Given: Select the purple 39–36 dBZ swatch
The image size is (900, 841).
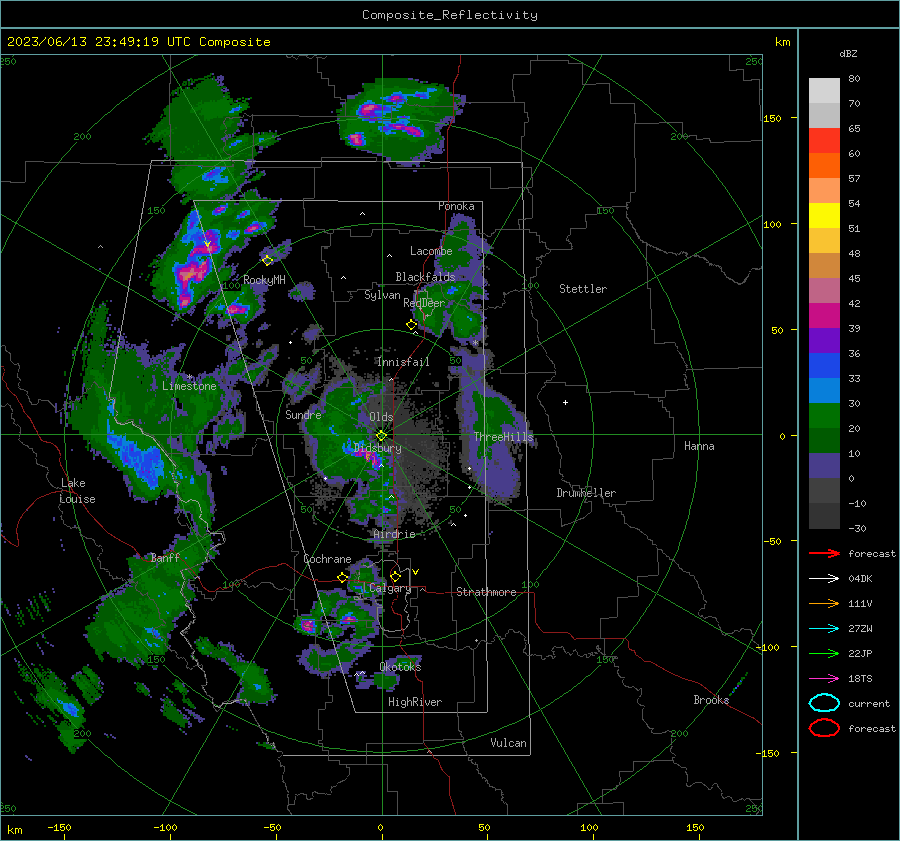Looking at the screenshot, I should pyautogui.click(x=824, y=341).
